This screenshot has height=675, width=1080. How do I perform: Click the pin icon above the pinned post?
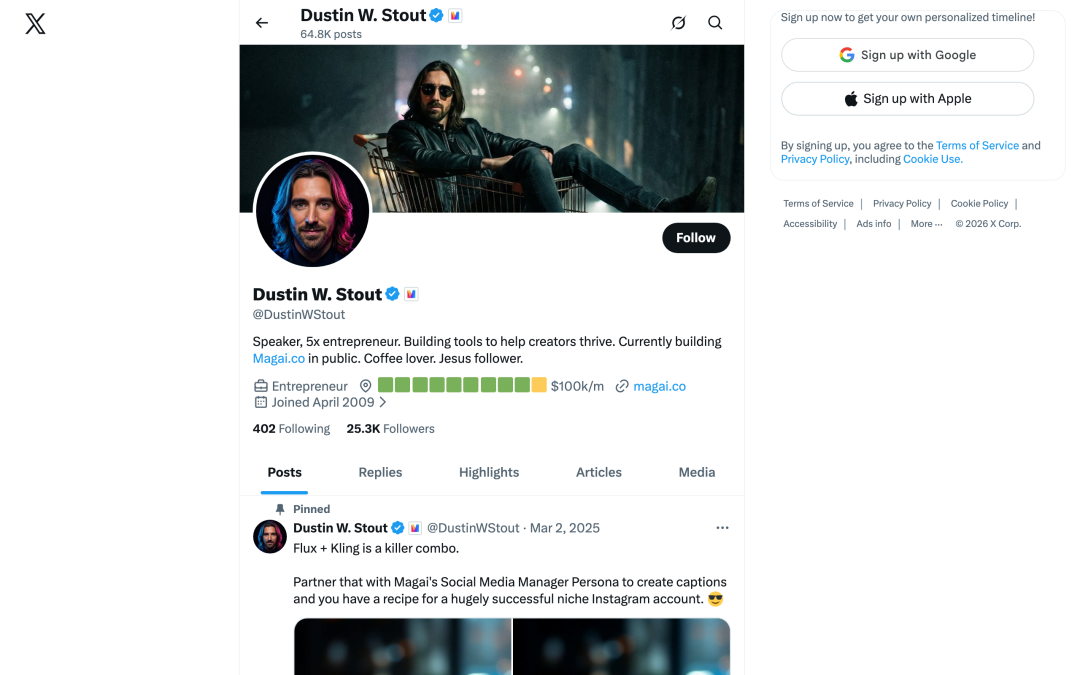click(x=280, y=508)
